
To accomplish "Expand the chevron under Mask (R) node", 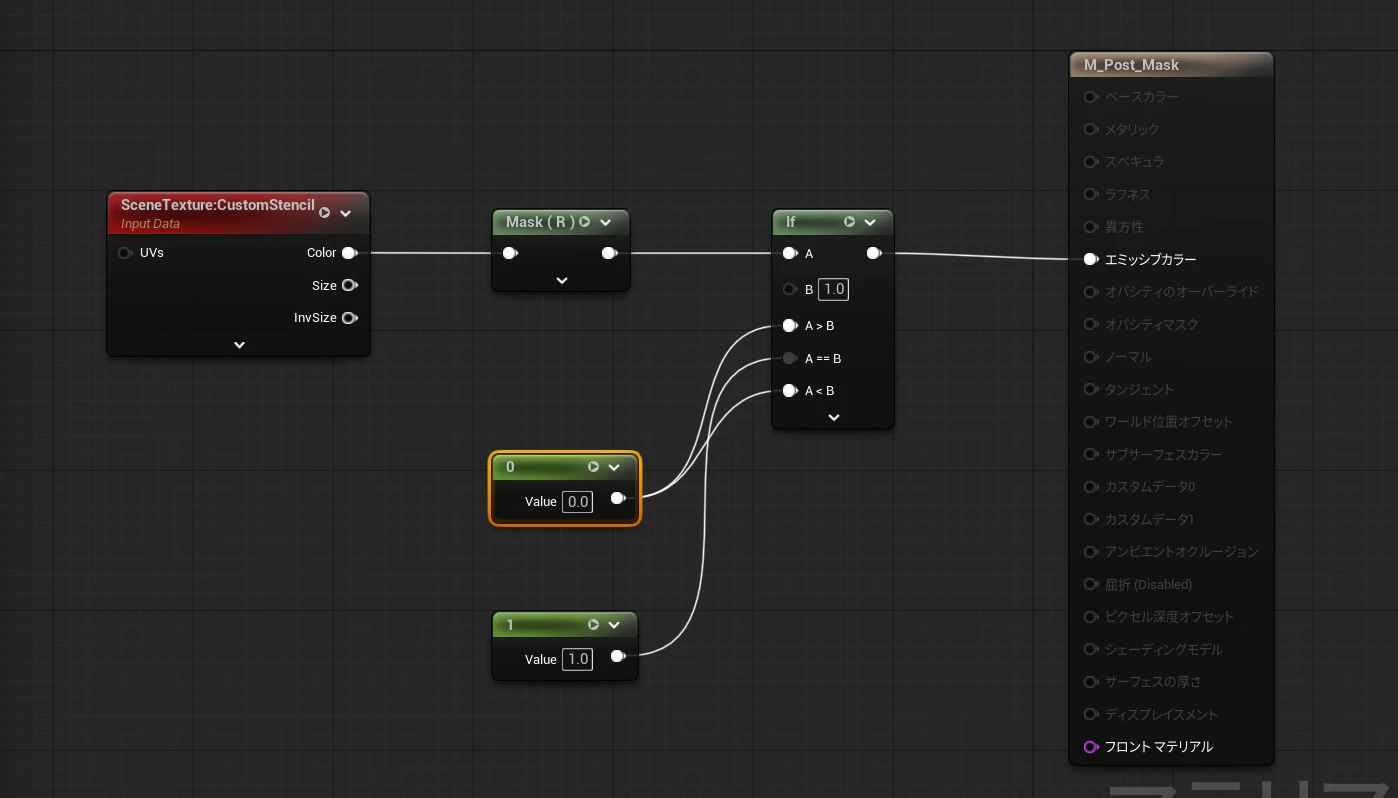I will (561, 281).
